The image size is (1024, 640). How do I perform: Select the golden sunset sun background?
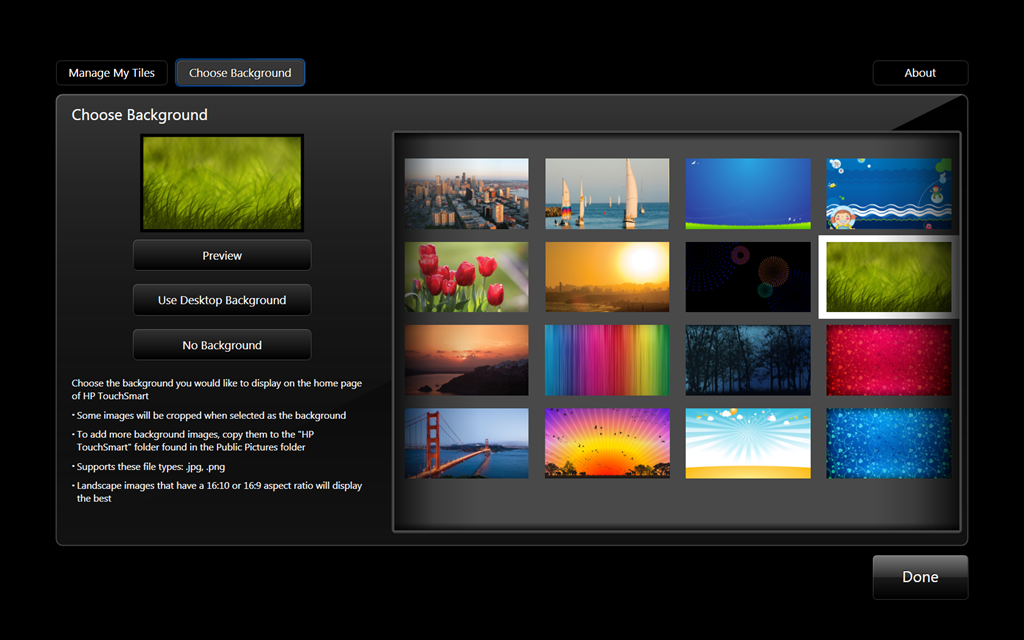pos(607,277)
